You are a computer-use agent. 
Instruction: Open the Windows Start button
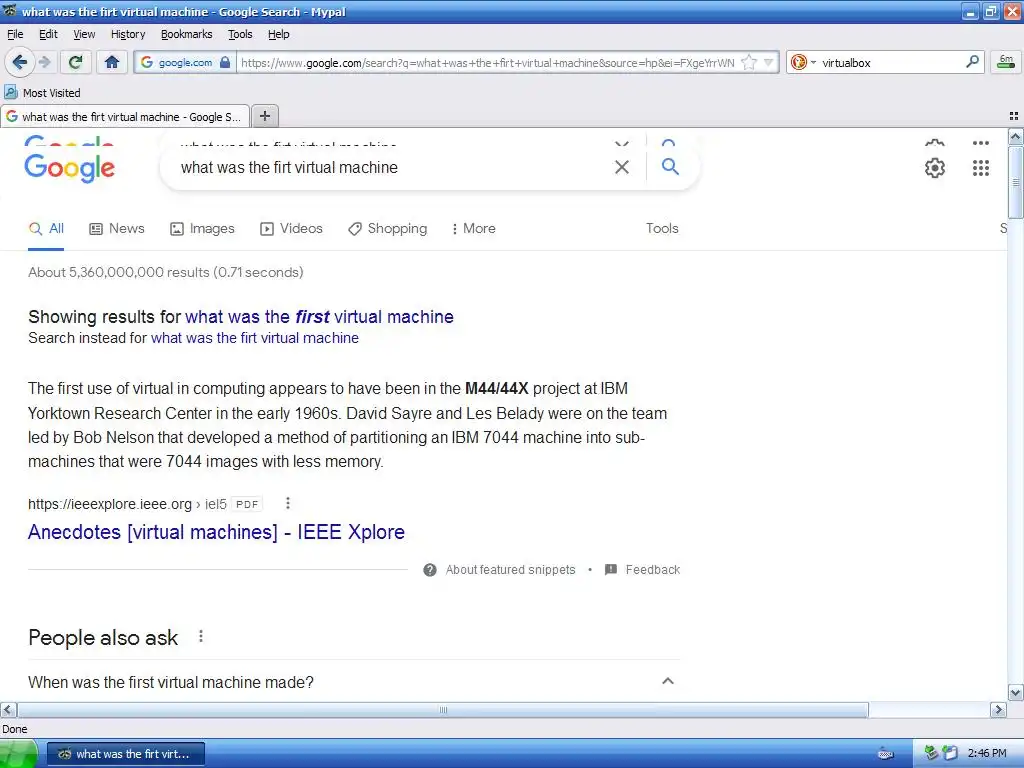point(18,754)
